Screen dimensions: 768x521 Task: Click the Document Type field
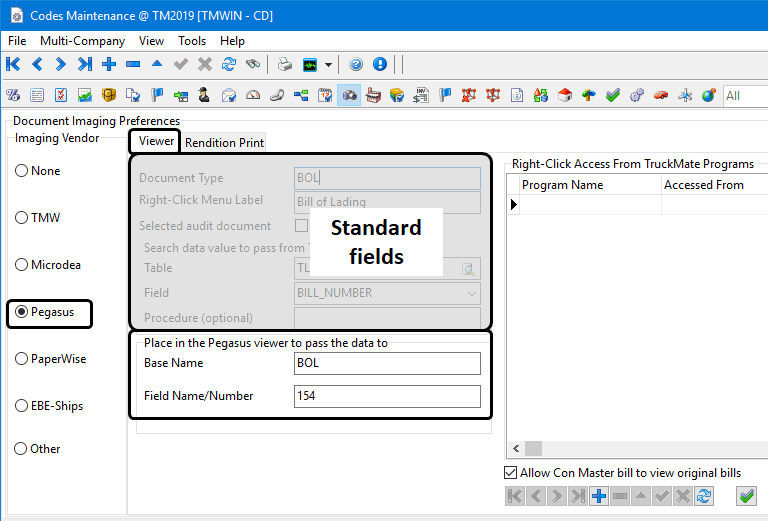coord(387,178)
